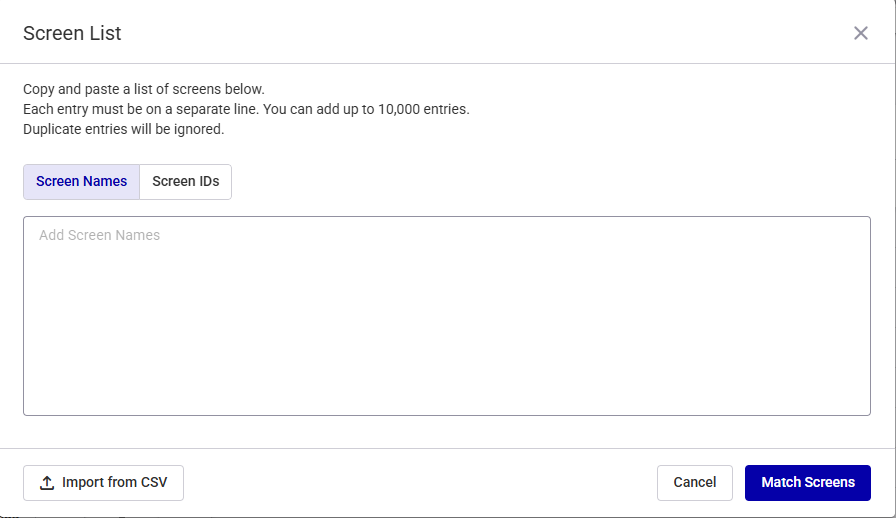Click the Import from CSV button
896x518 pixels.
[x=103, y=483]
